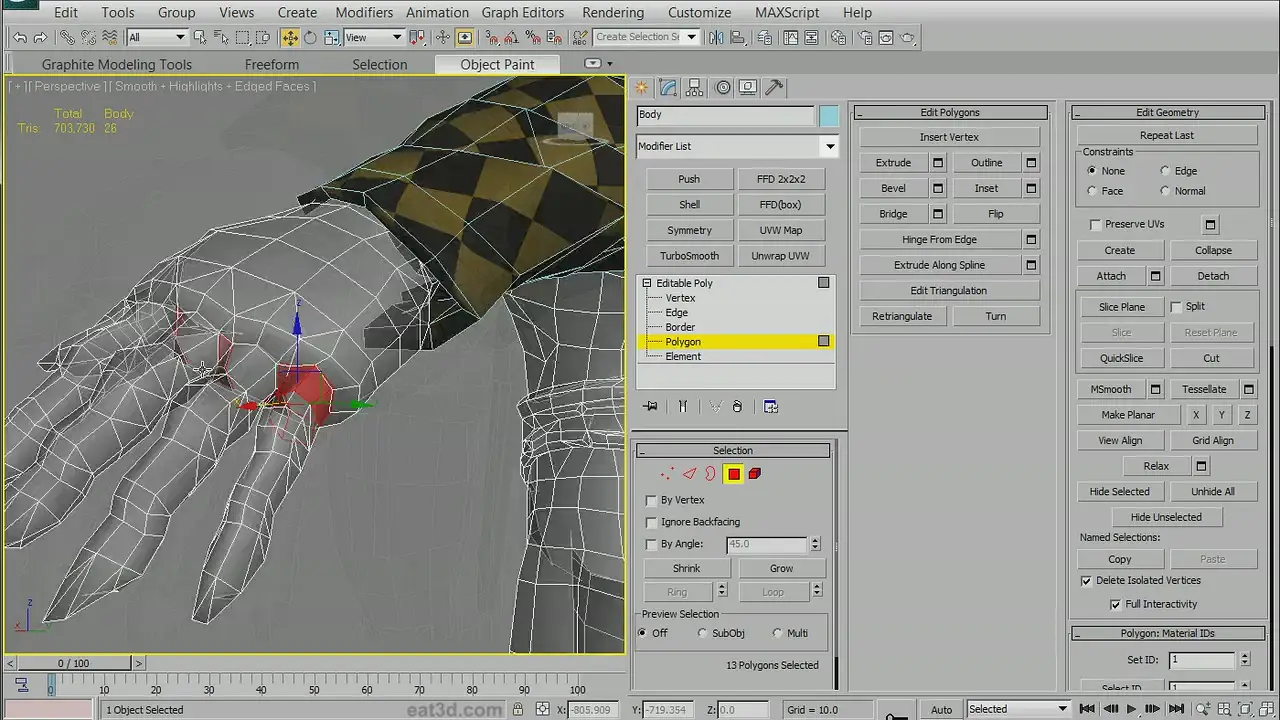Image resolution: width=1280 pixels, height=720 pixels.
Task: Select the Edge constraint radio button
Action: (x=1165, y=171)
